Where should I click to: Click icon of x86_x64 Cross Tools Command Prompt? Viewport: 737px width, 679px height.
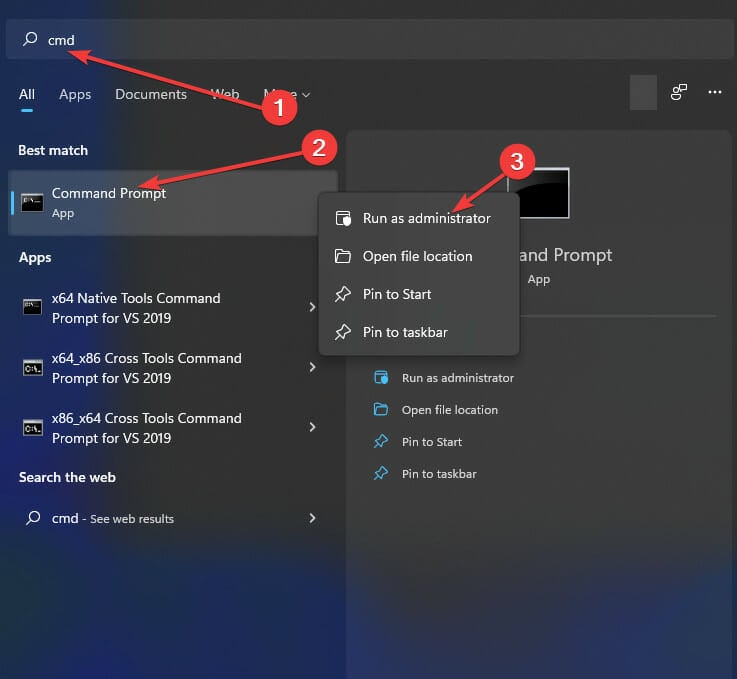pyautogui.click(x=32, y=428)
